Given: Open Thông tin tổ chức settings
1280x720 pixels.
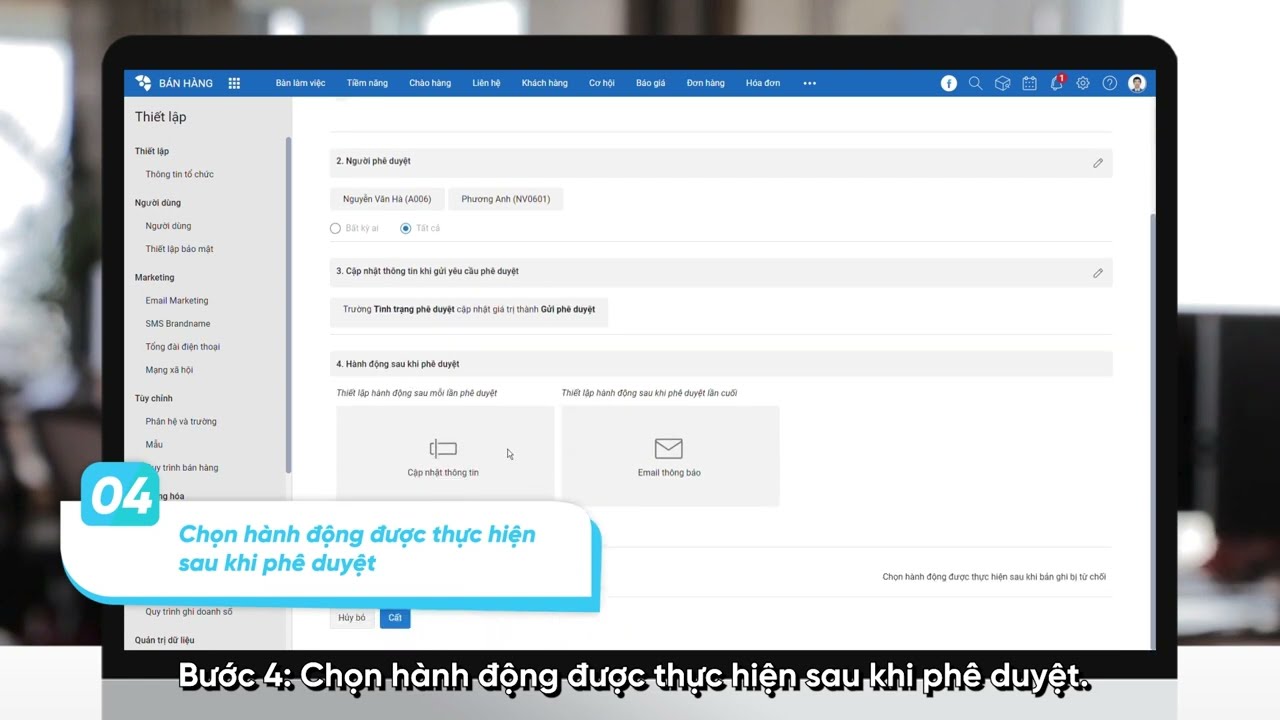Looking at the screenshot, I should coord(180,174).
